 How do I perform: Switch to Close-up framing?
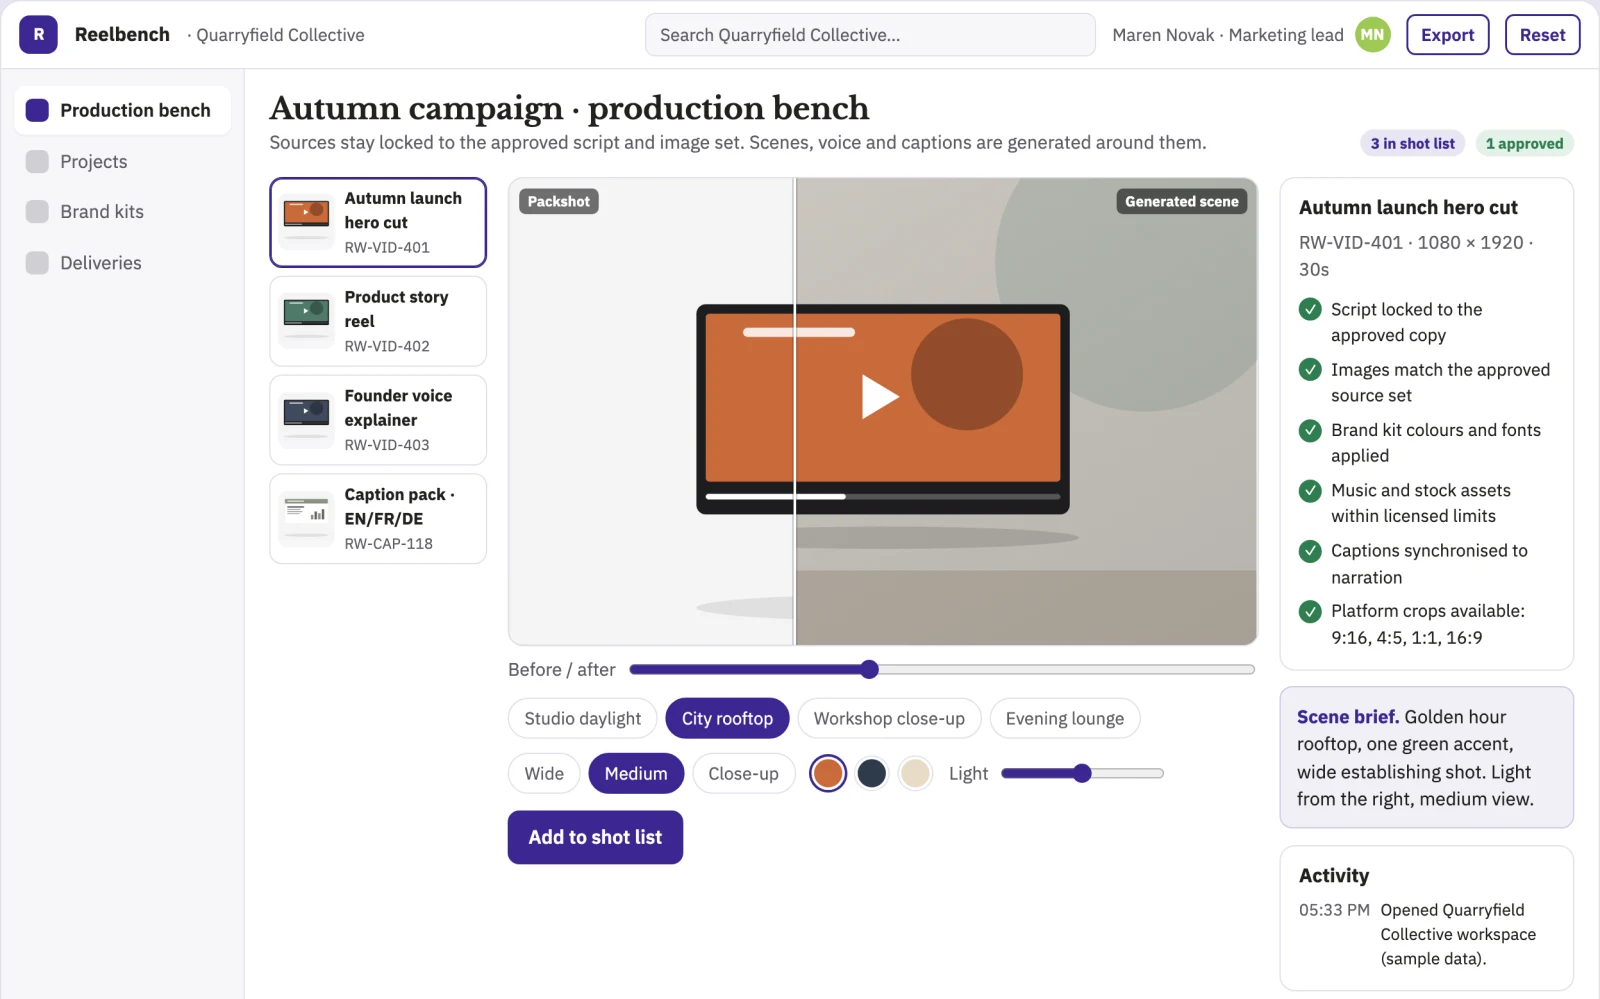[x=743, y=773]
